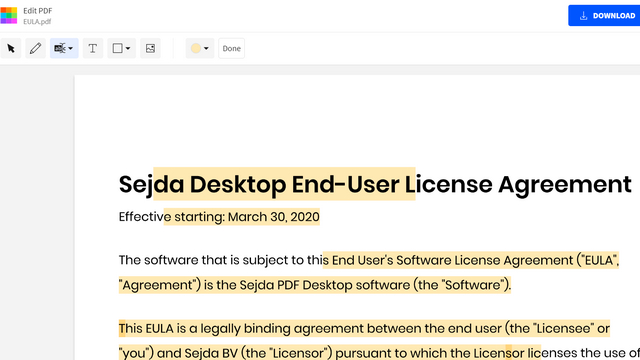Click the download arrow icon
The image size is (640, 360).
click(584, 16)
